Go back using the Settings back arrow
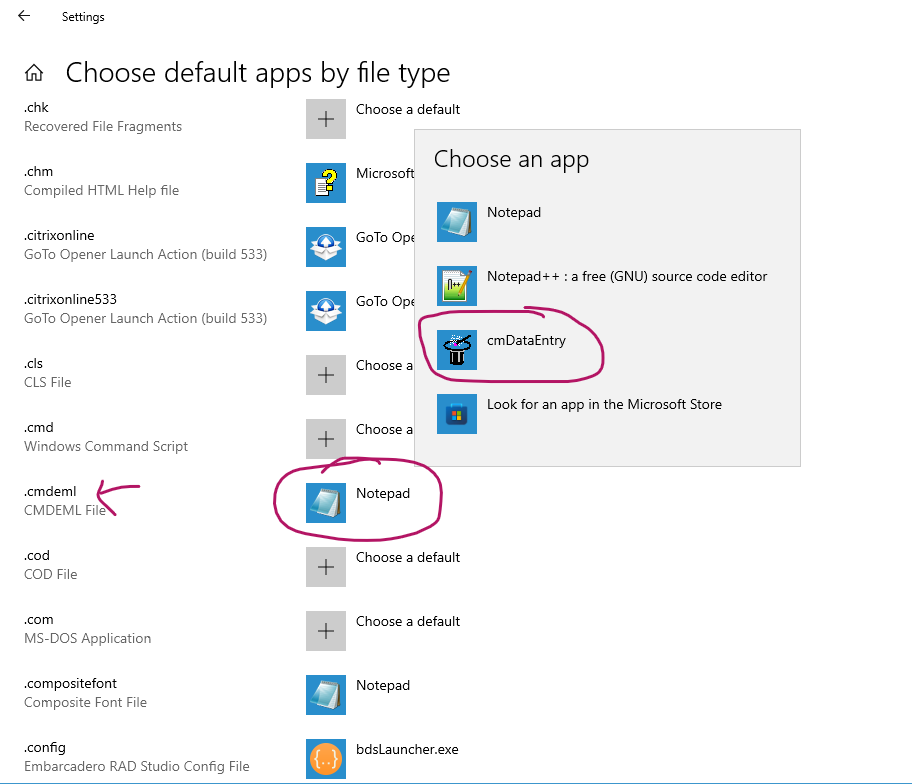Screen dimensions: 912x784 point(24,16)
